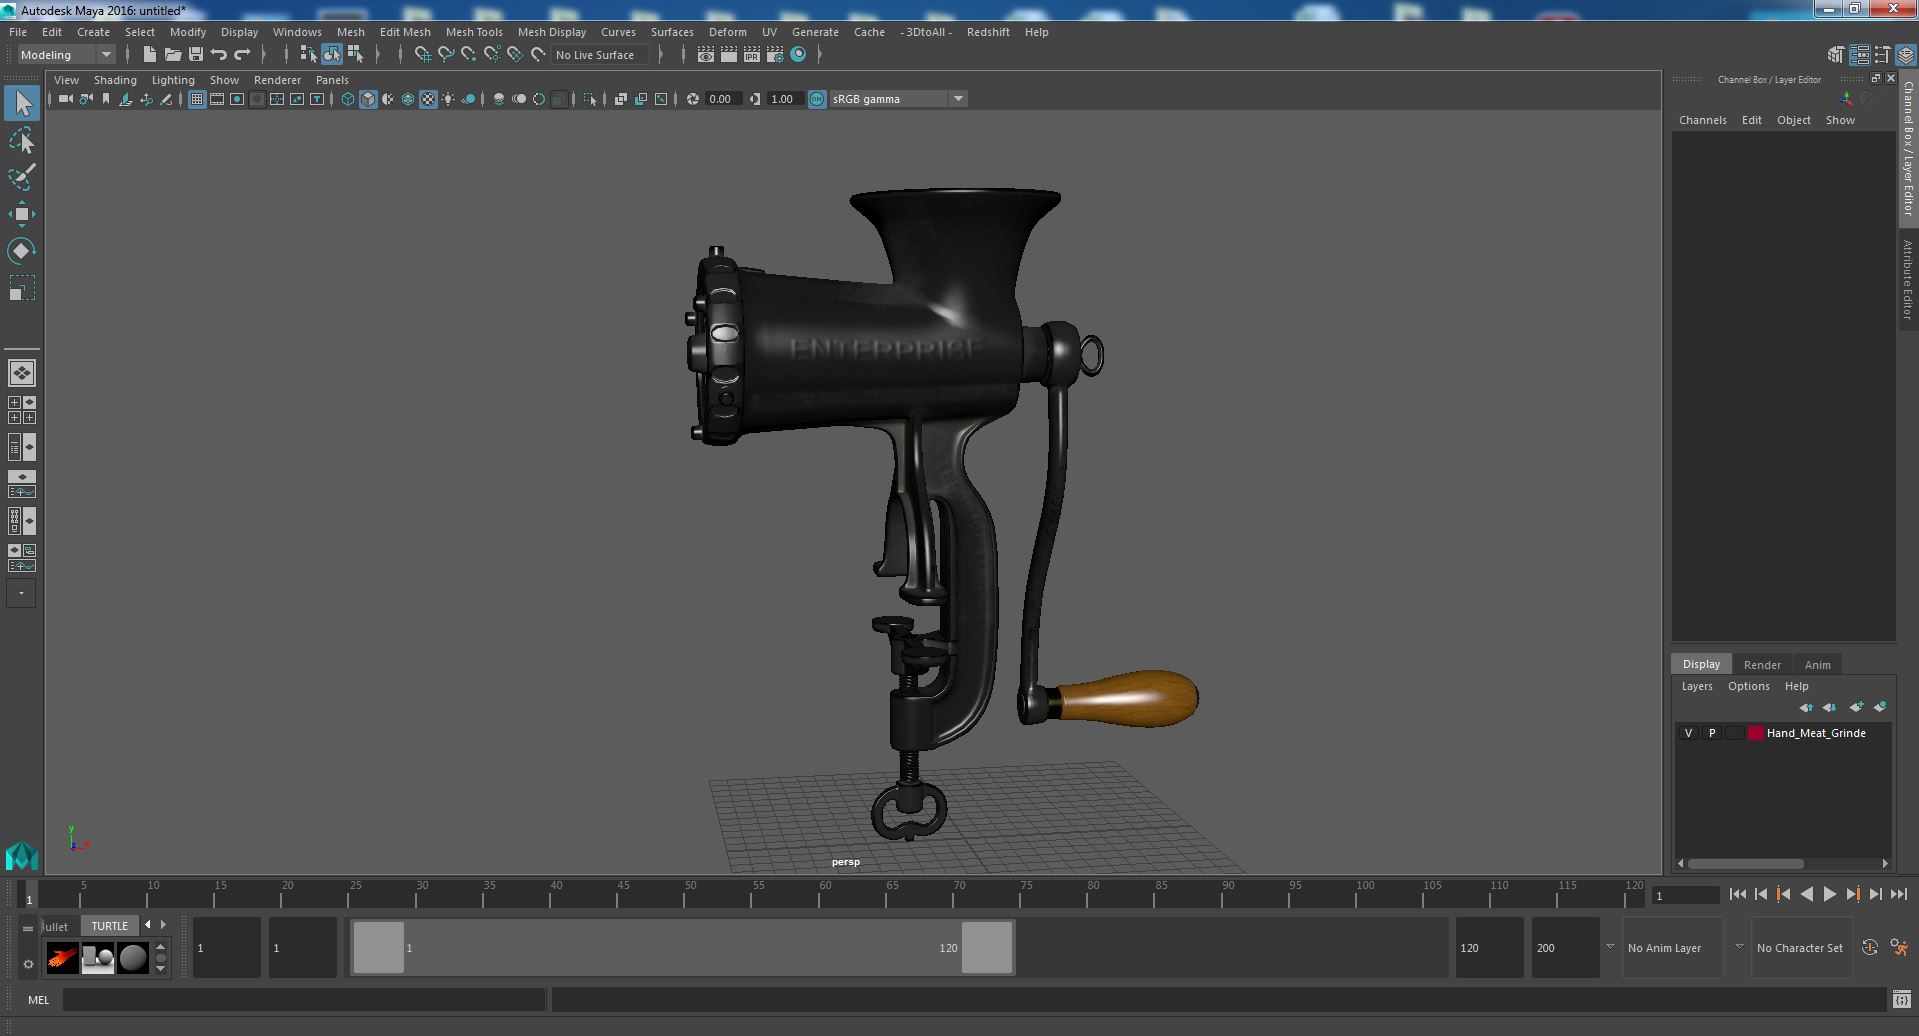This screenshot has height=1036, width=1919.
Task: Click the range slider right handle
Action: pos(987,947)
